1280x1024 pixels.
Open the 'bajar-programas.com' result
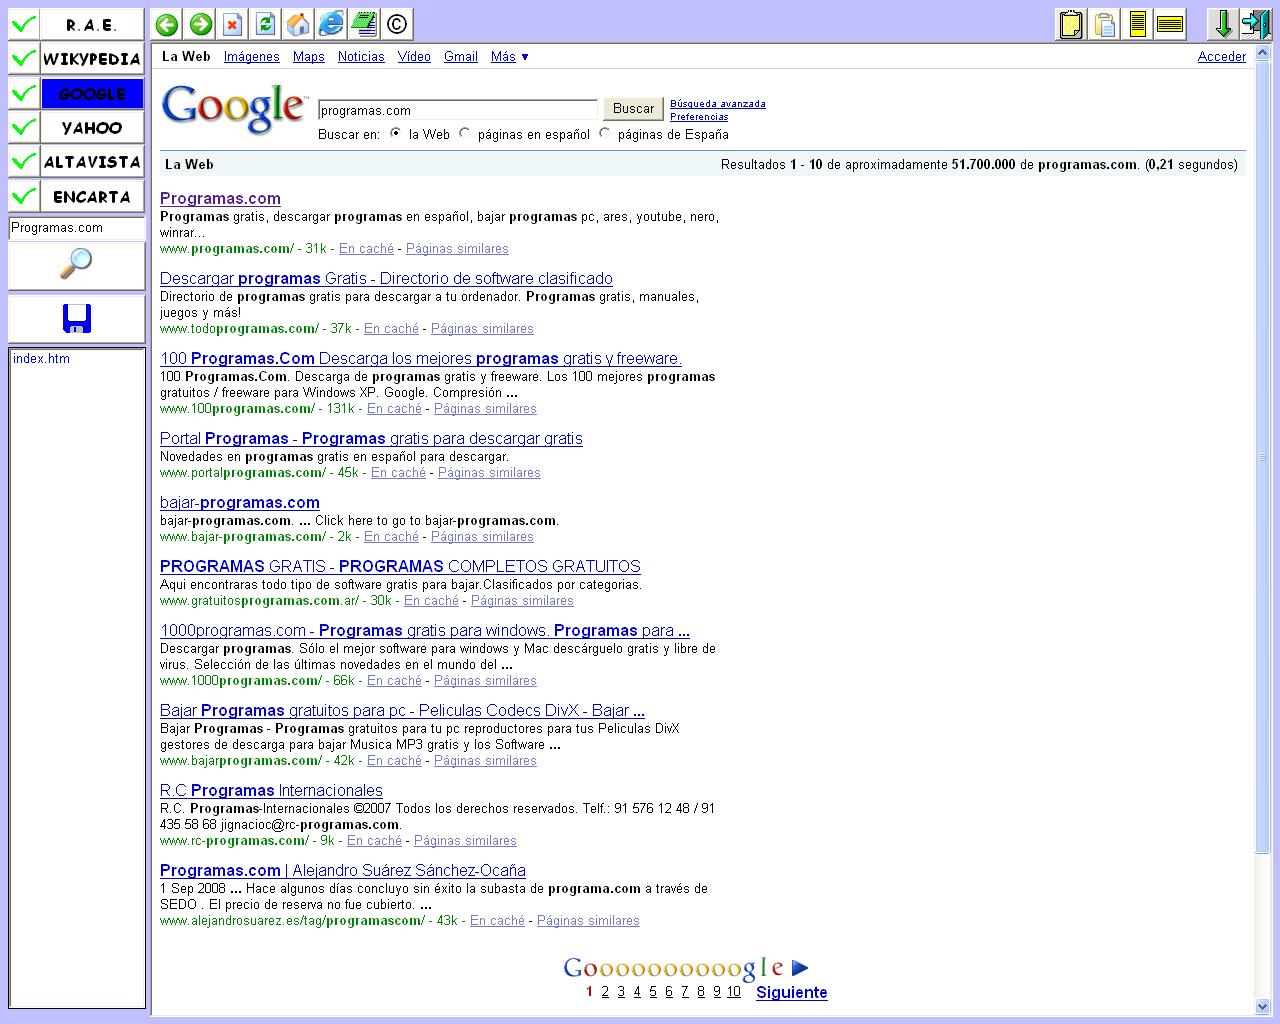click(x=240, y=502)
